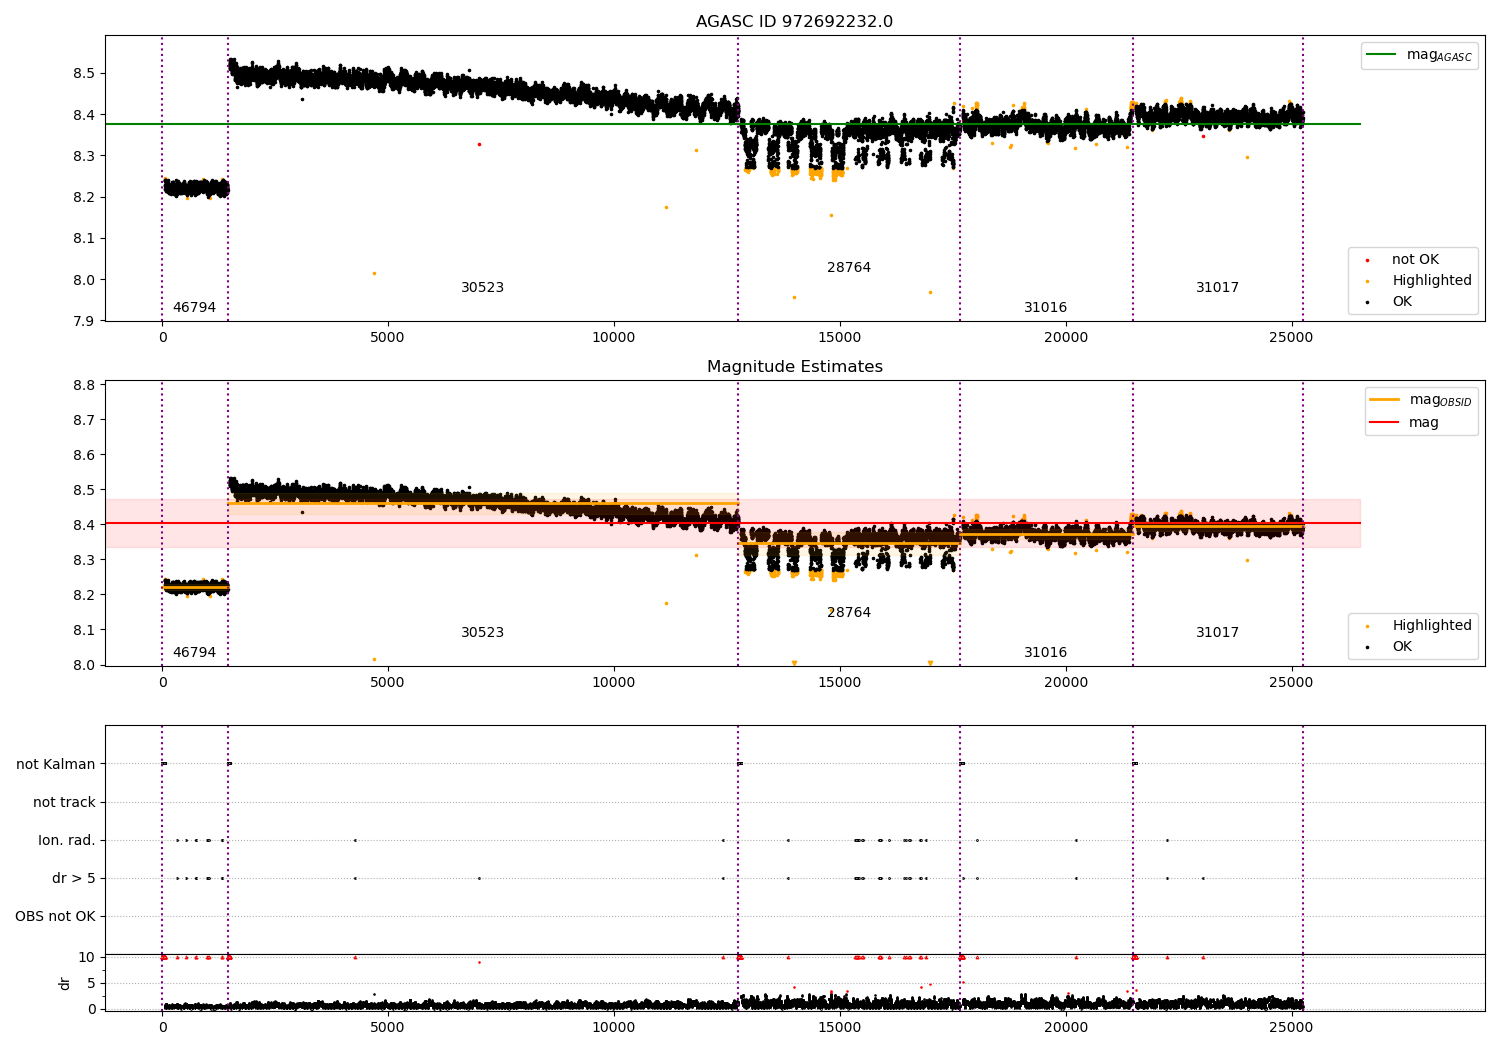Image resolution: width=1500 pixels, height=1050 pixels.
Task: Click obsid label 28764 in top plot
Action: tap(849, 268)
